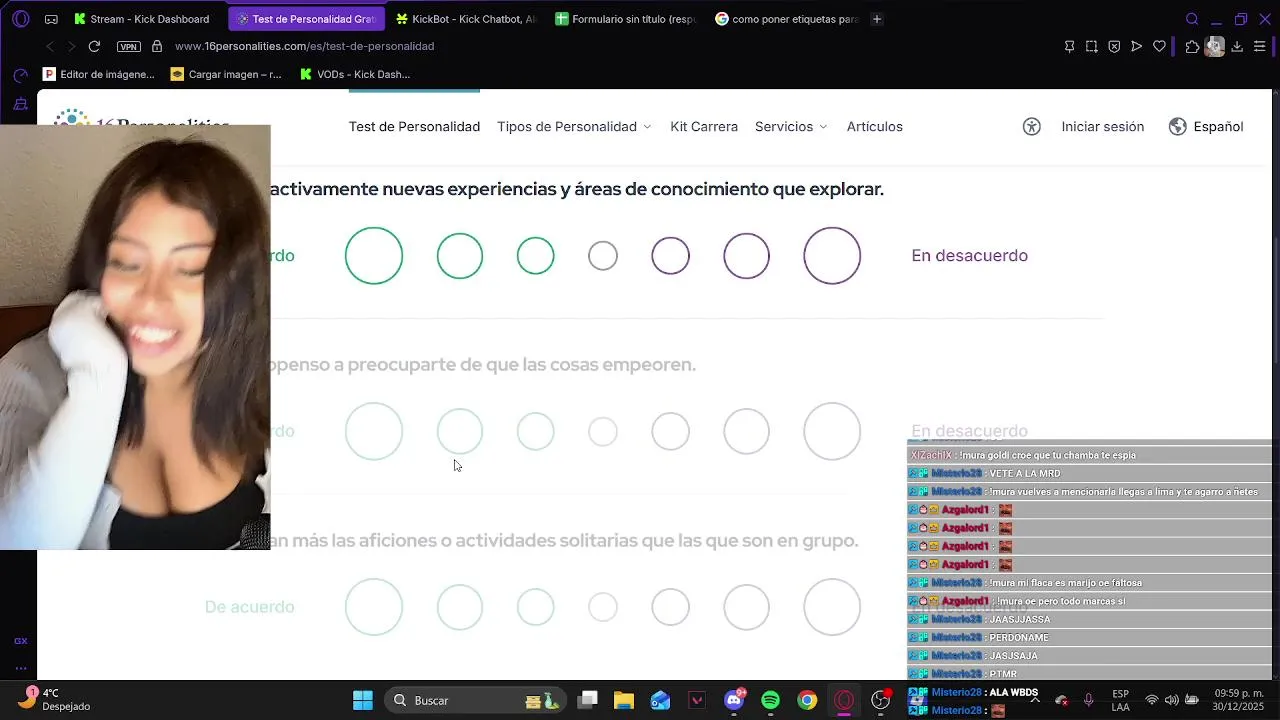Image resolution: width=1280 pixels, height=720 pixels.
Task: Open Spotify from the taskbar
Action: [771, 700]
